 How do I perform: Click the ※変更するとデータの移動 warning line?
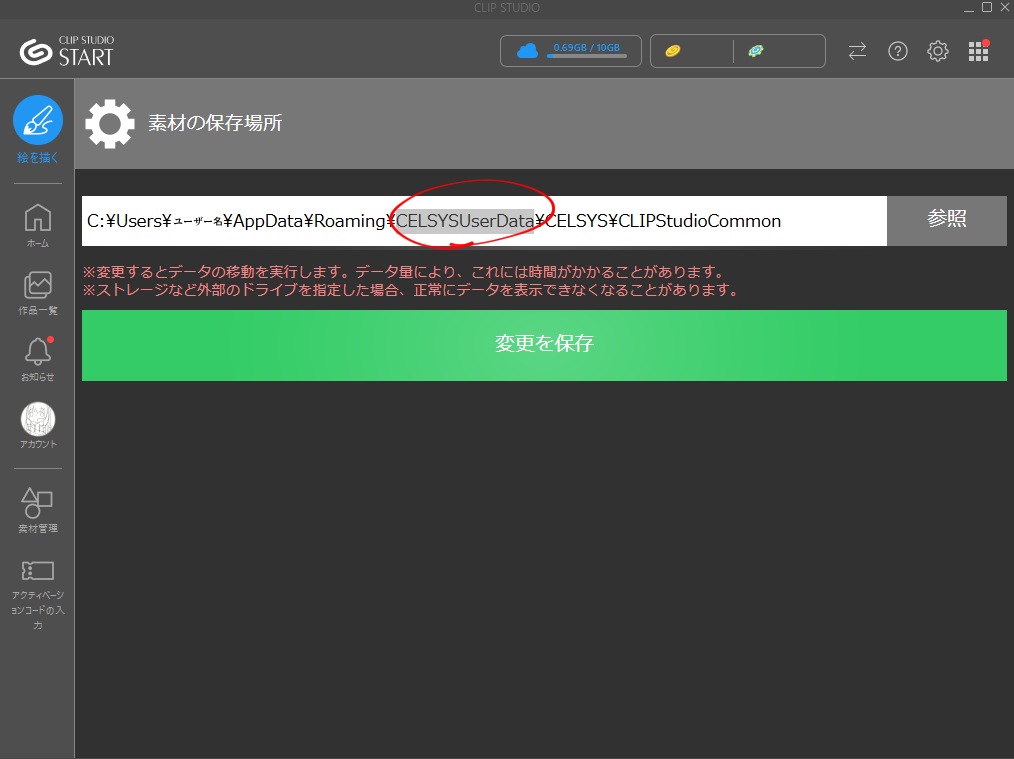[x=405, y=272]
